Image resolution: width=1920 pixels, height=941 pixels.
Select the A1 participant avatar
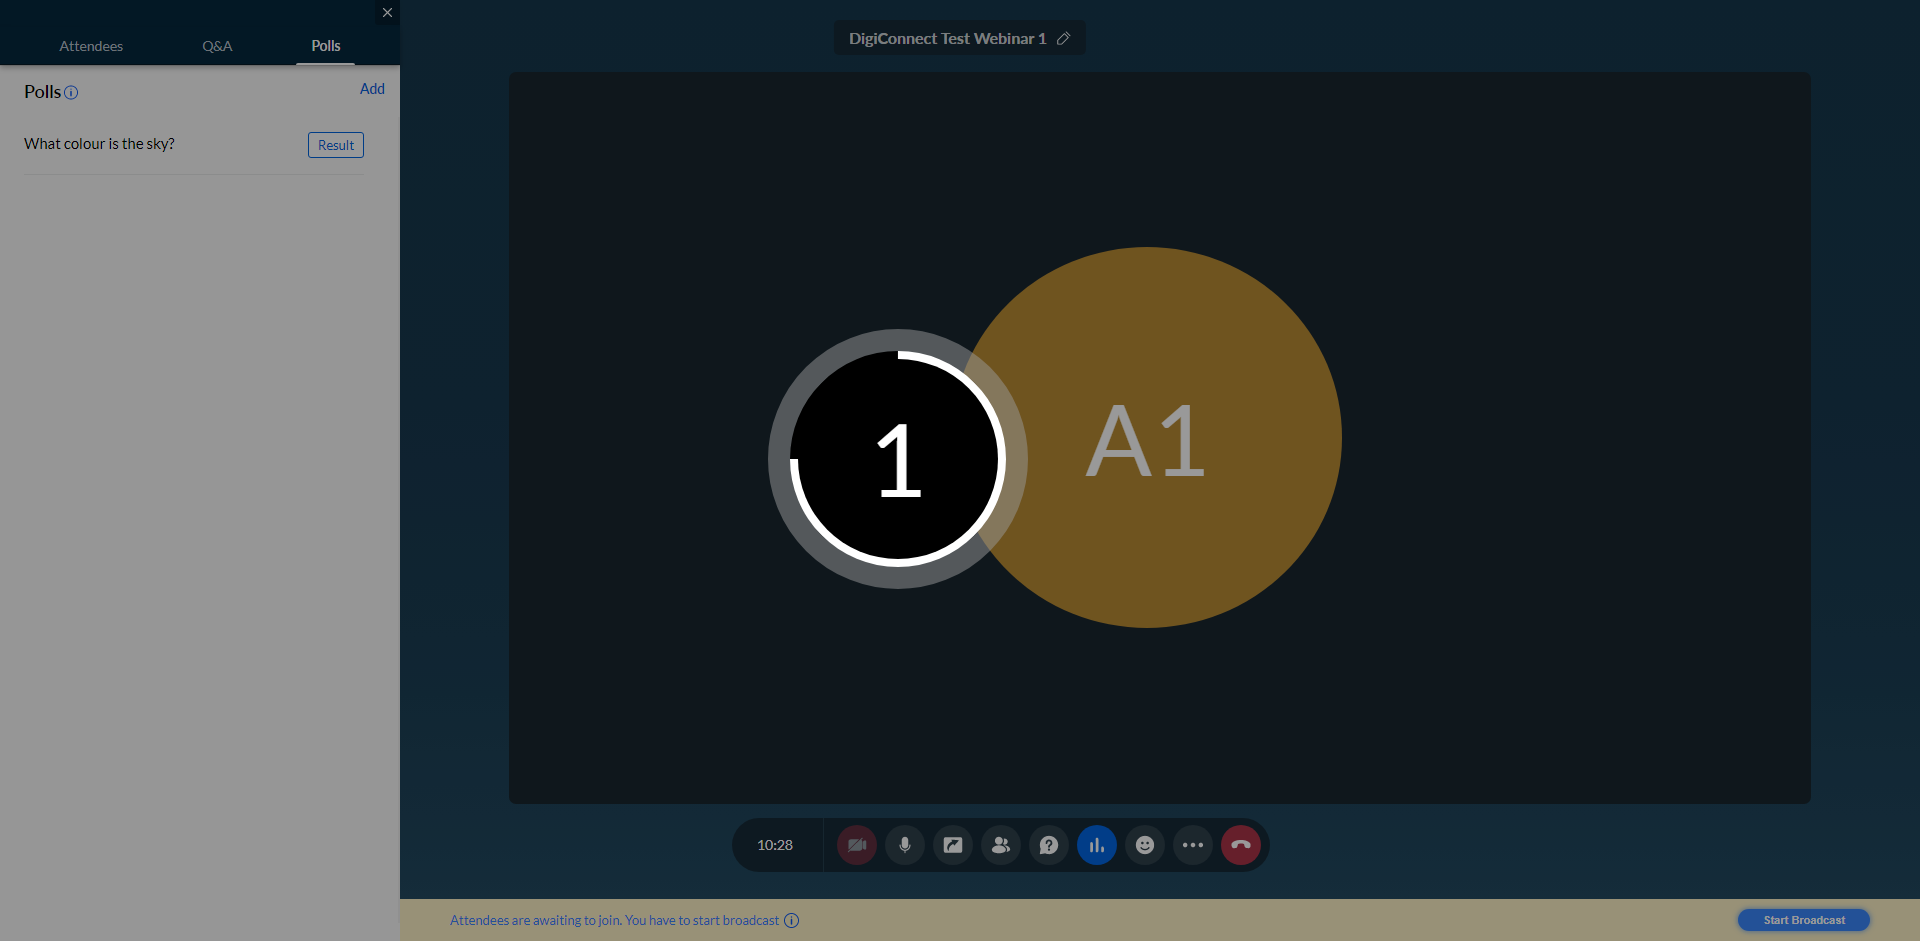pos(1147,438)
